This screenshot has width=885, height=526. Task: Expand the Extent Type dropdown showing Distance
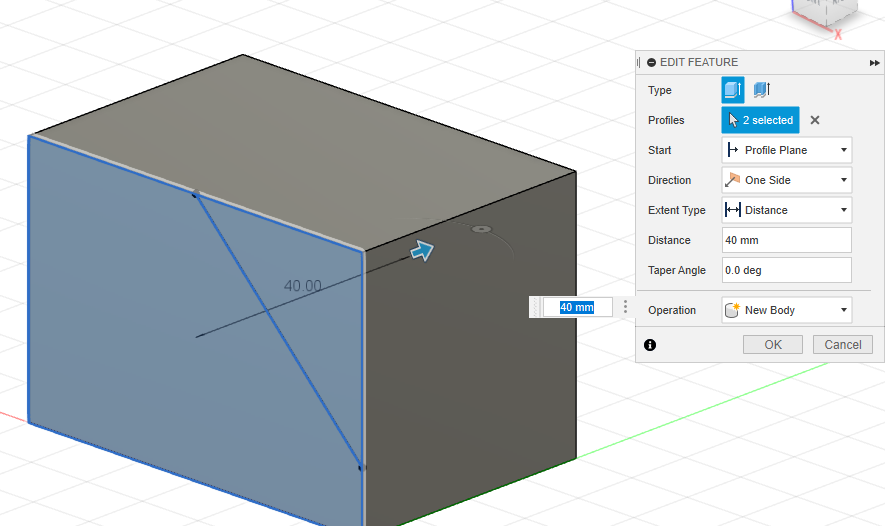coord(786,210)
